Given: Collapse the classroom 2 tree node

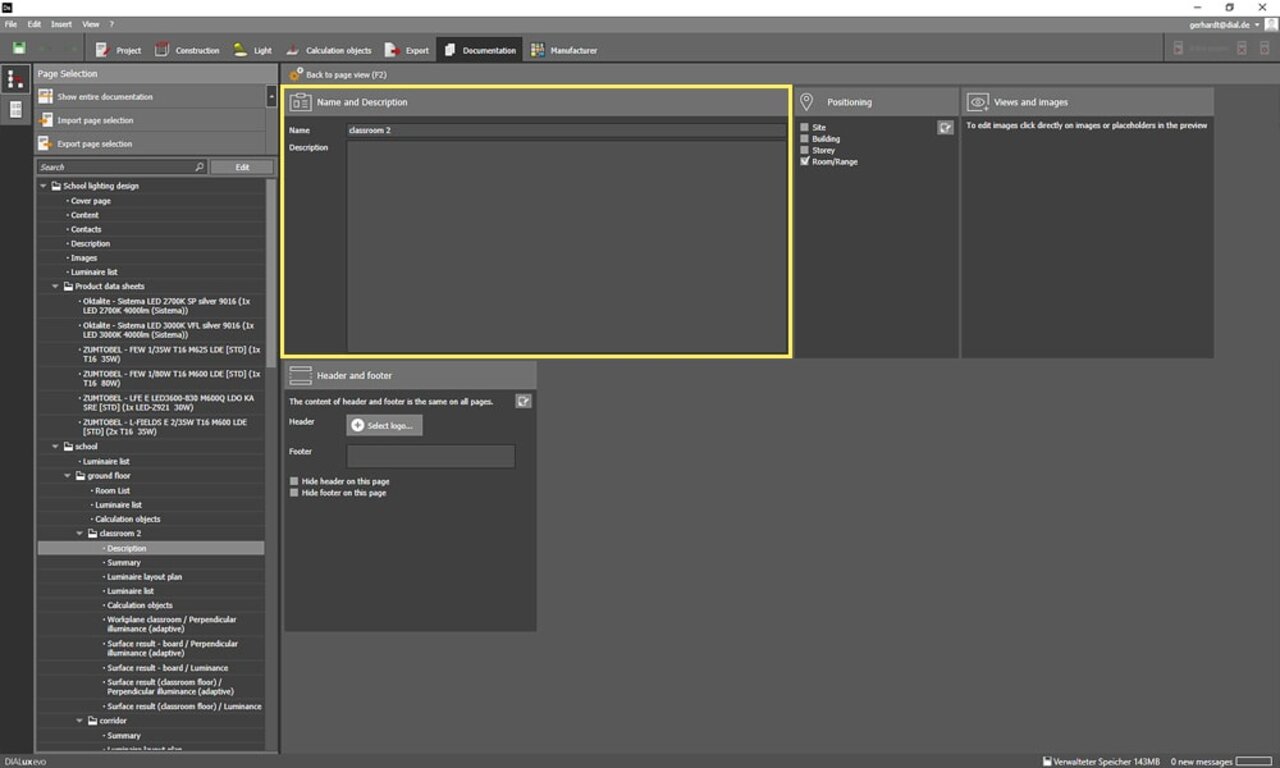Looking at the screenshot, I should click(80, 534).
